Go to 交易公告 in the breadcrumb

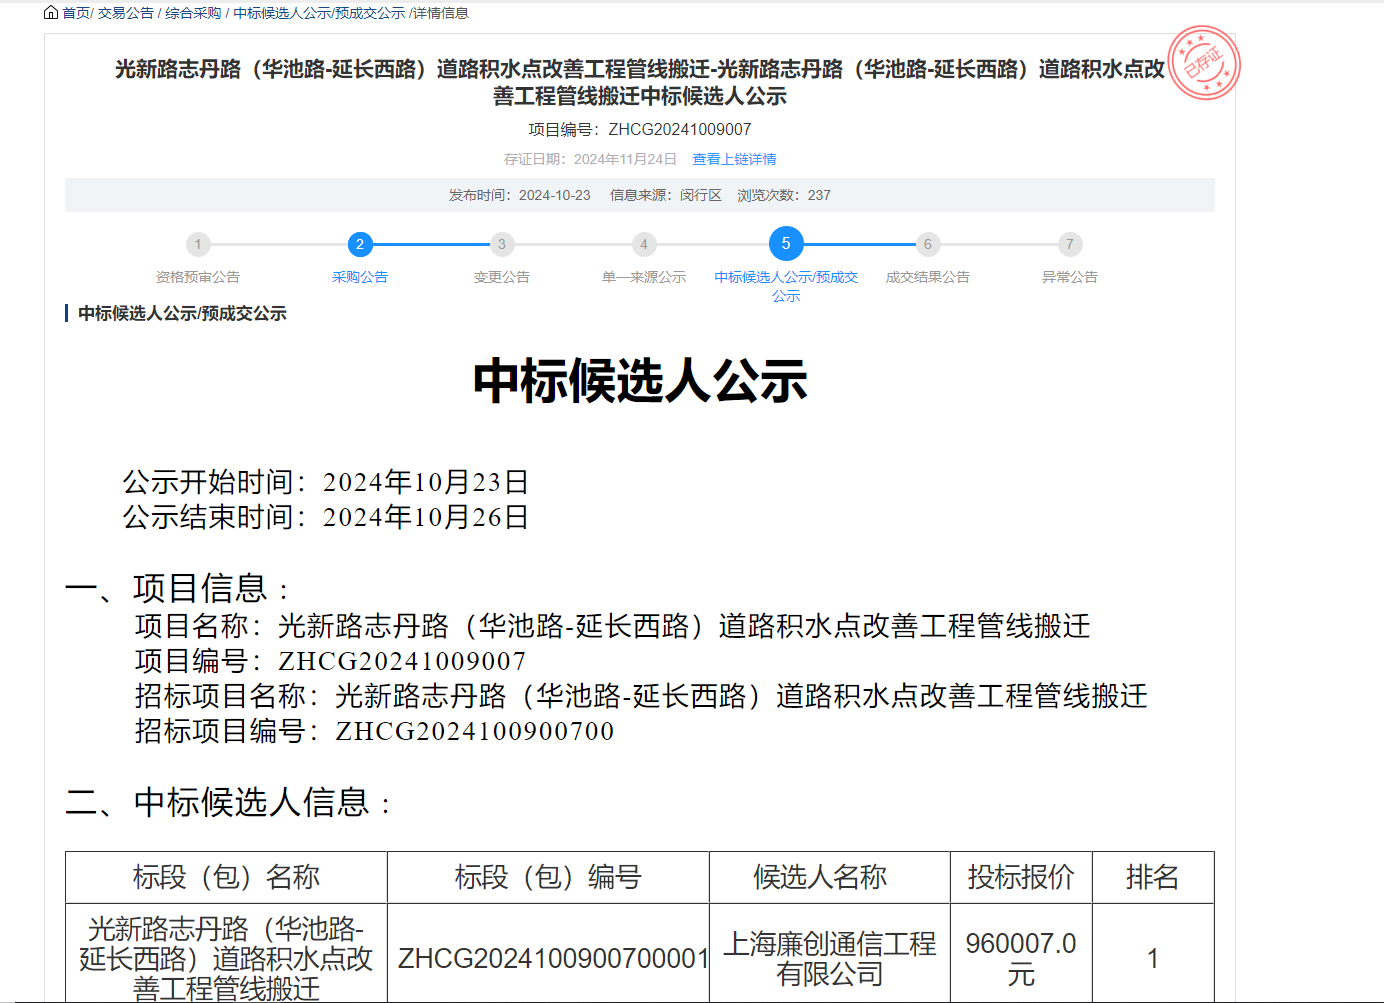tap(125, 13)
